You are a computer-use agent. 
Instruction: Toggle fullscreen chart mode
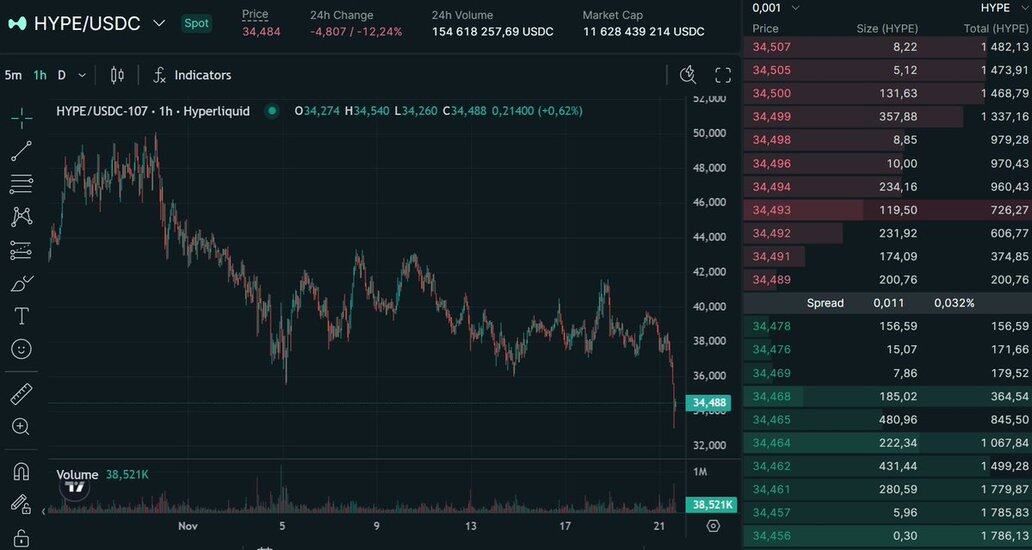click(x=723, y=75)
